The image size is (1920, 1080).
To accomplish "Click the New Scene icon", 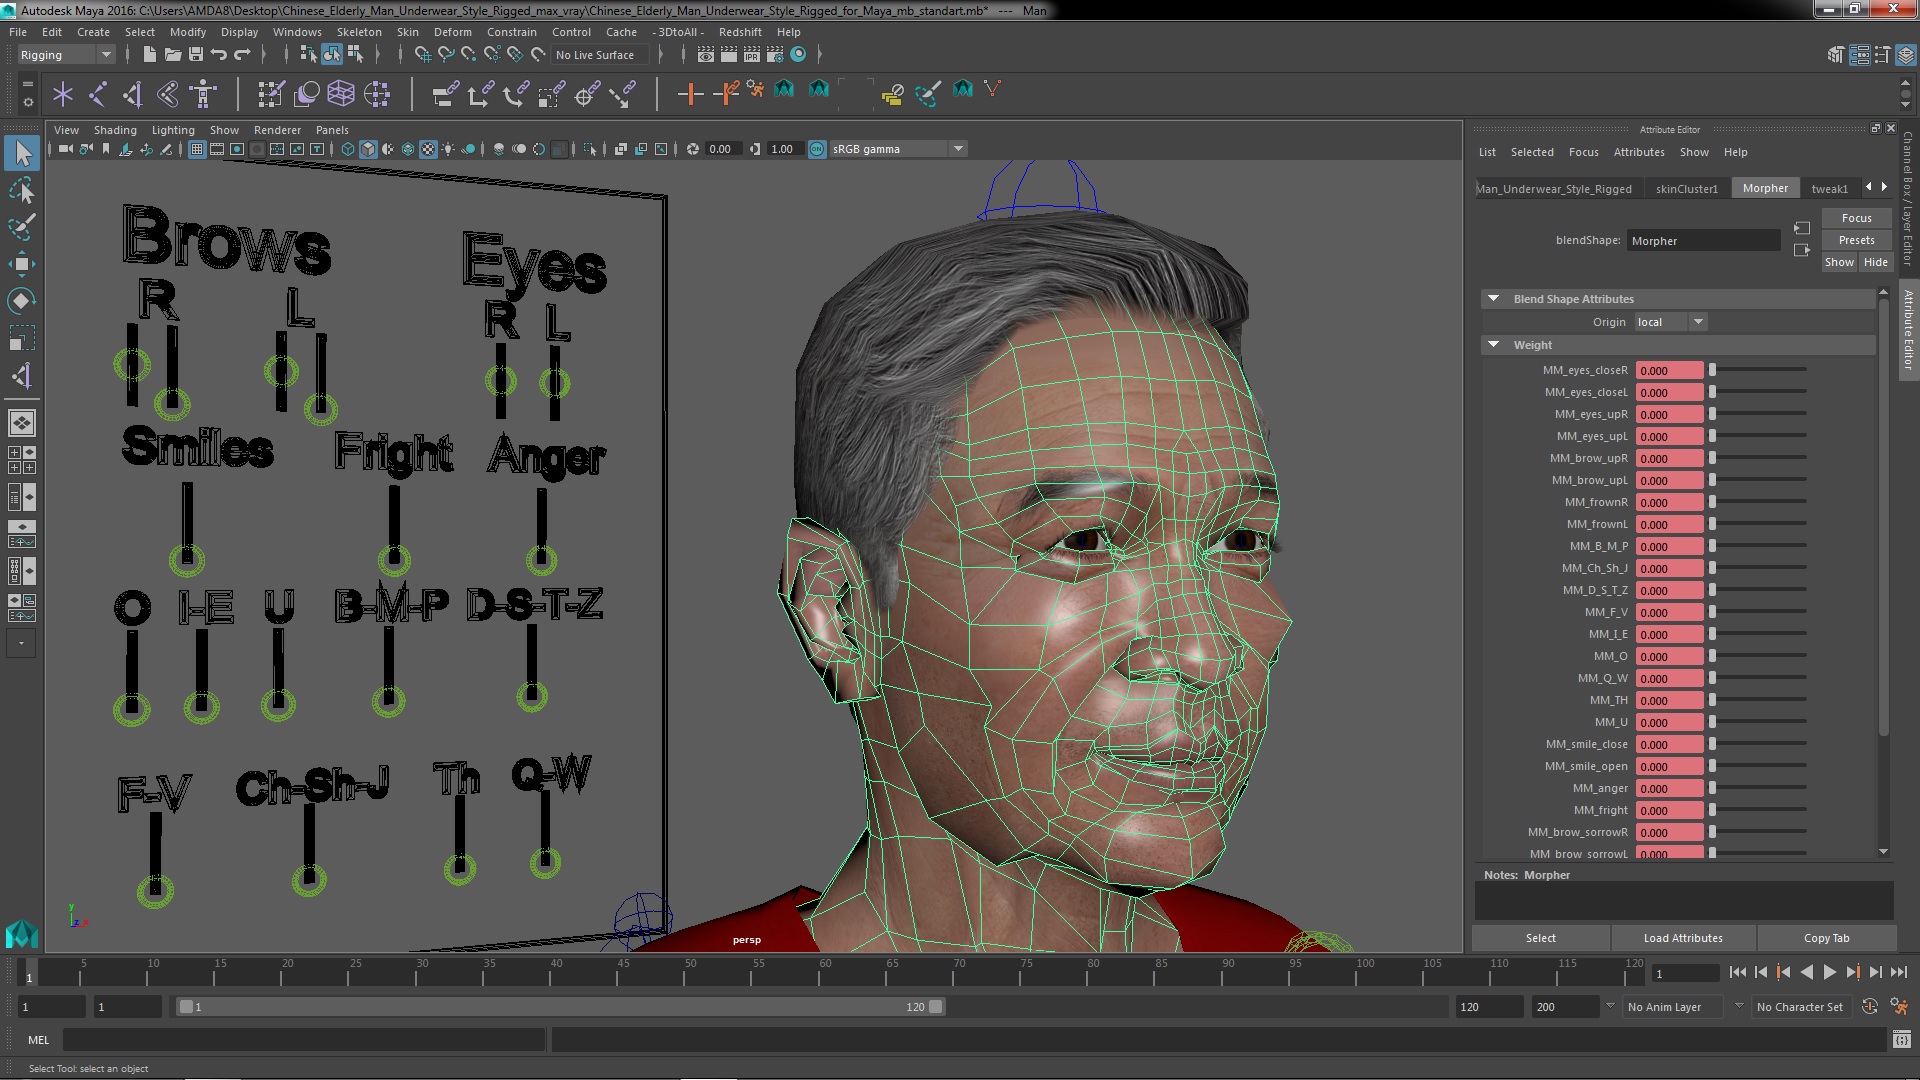I will (x=149, y=54).
